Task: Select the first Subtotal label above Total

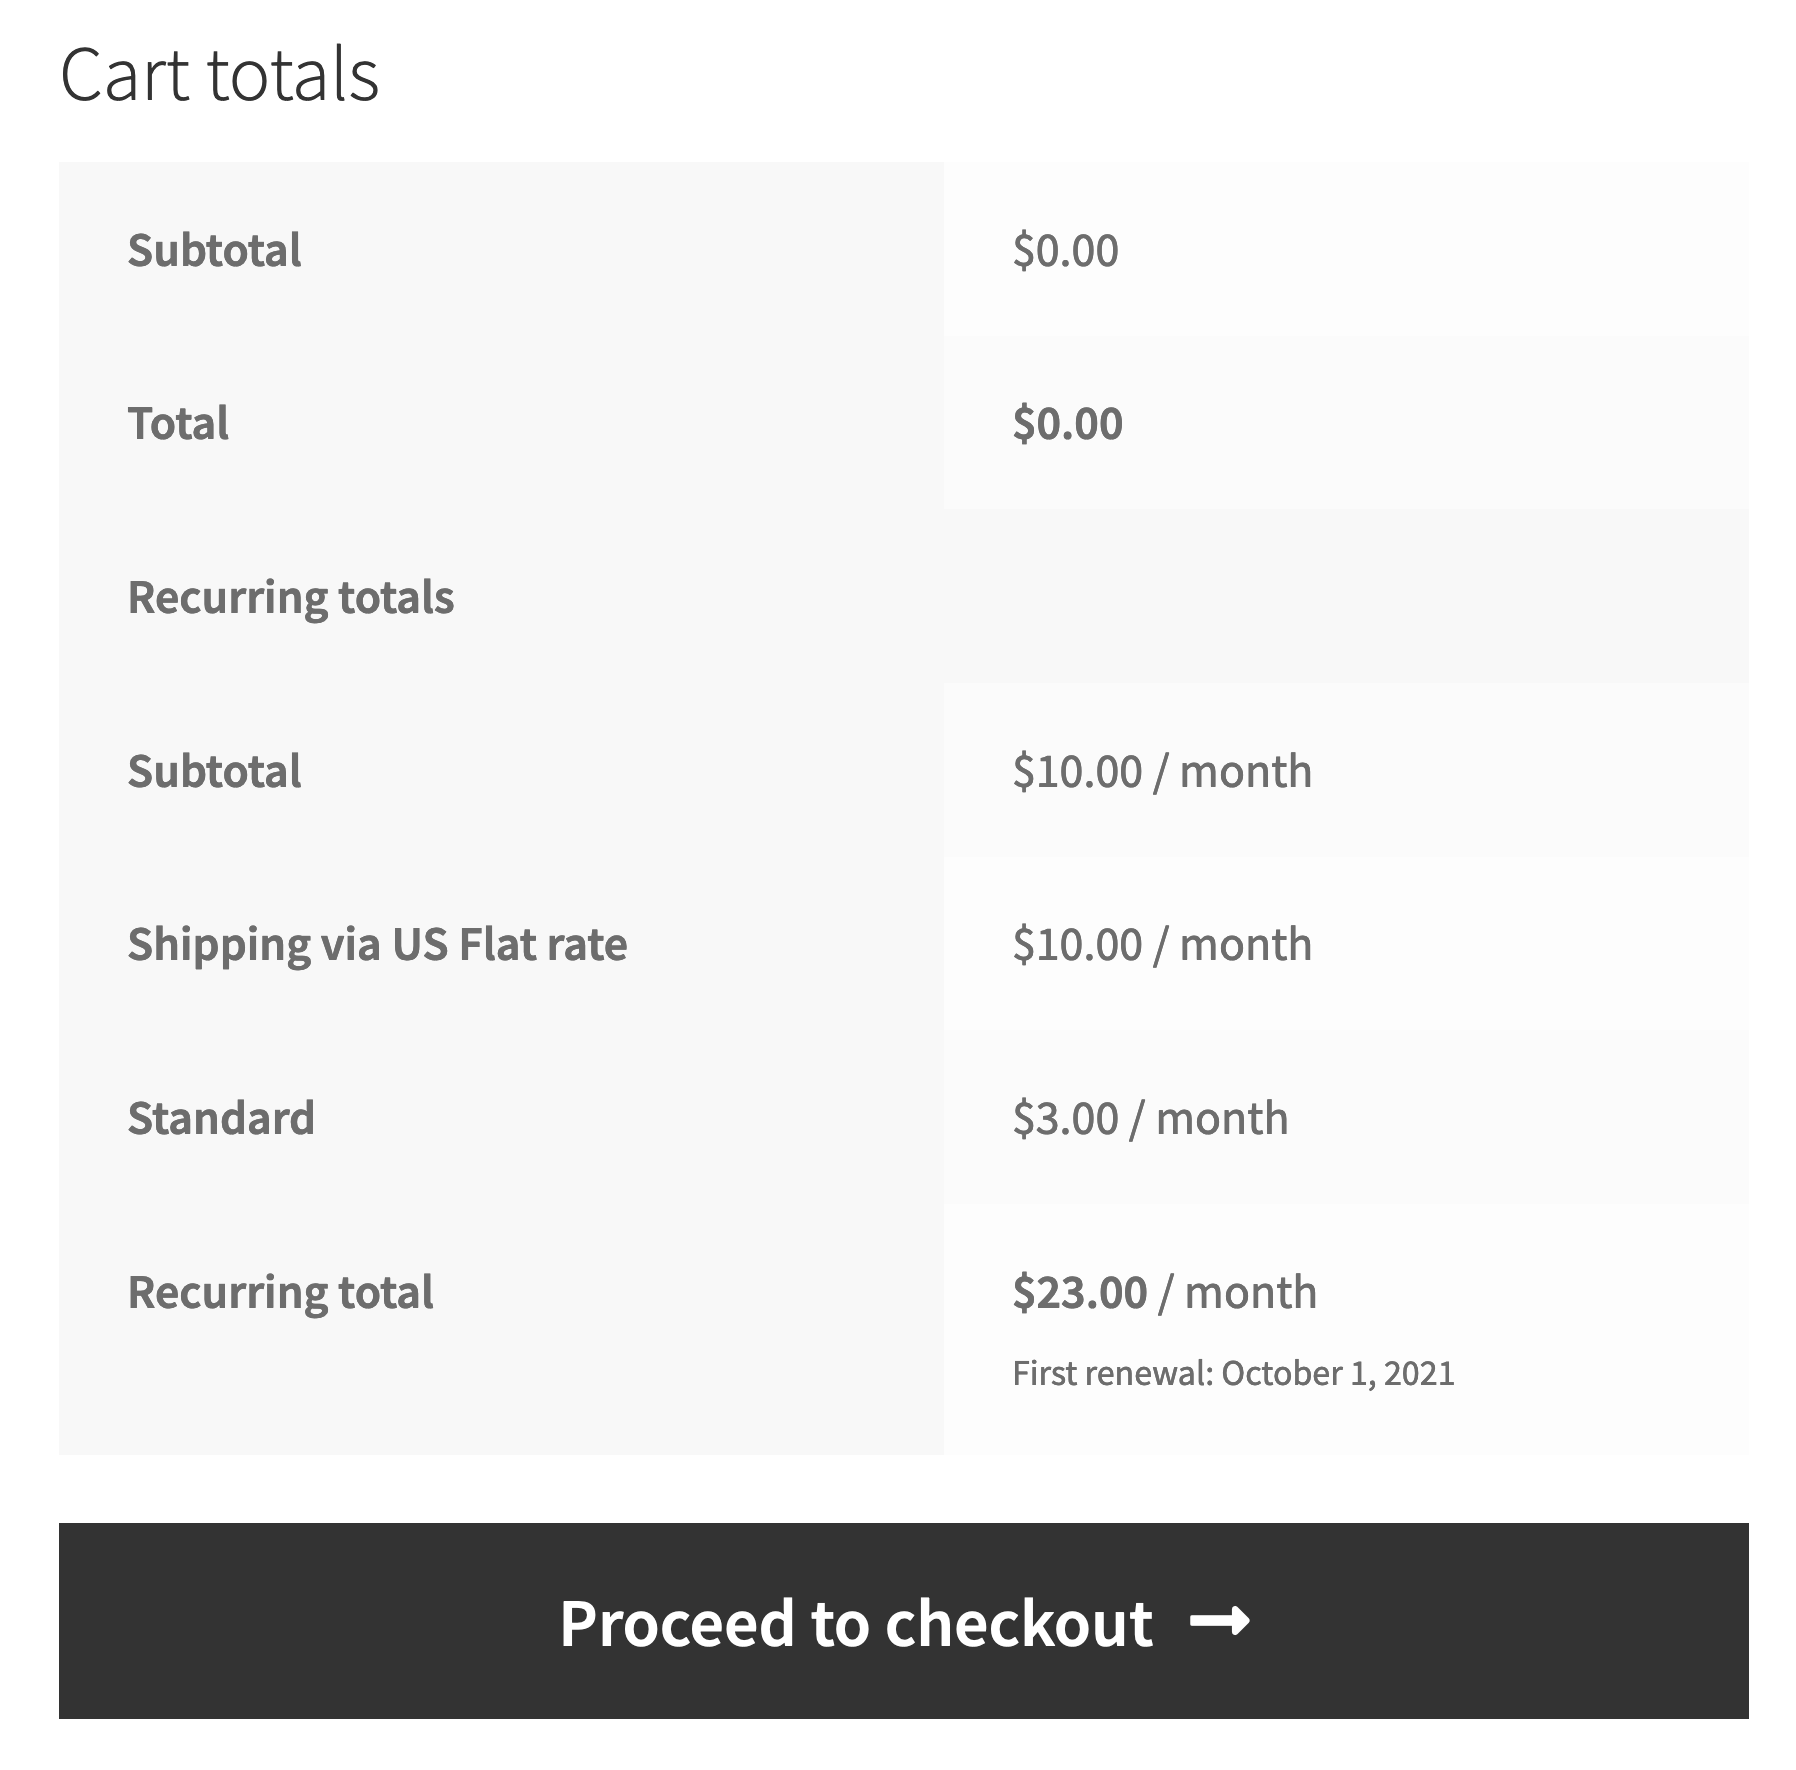Action: pos(214,250)
